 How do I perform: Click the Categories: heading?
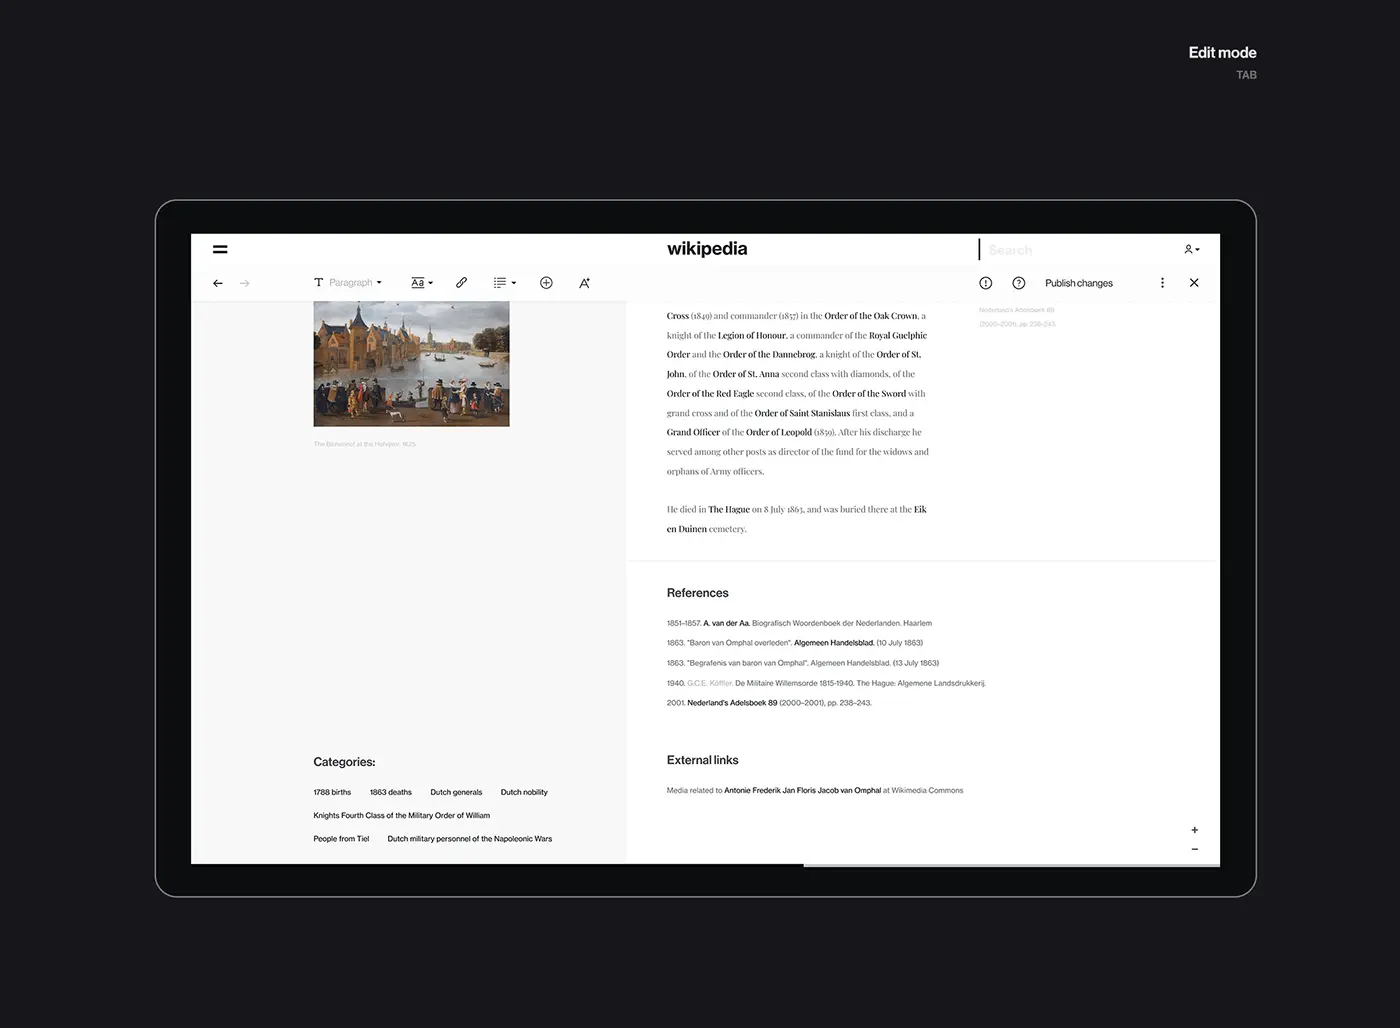tap(344, 762)
